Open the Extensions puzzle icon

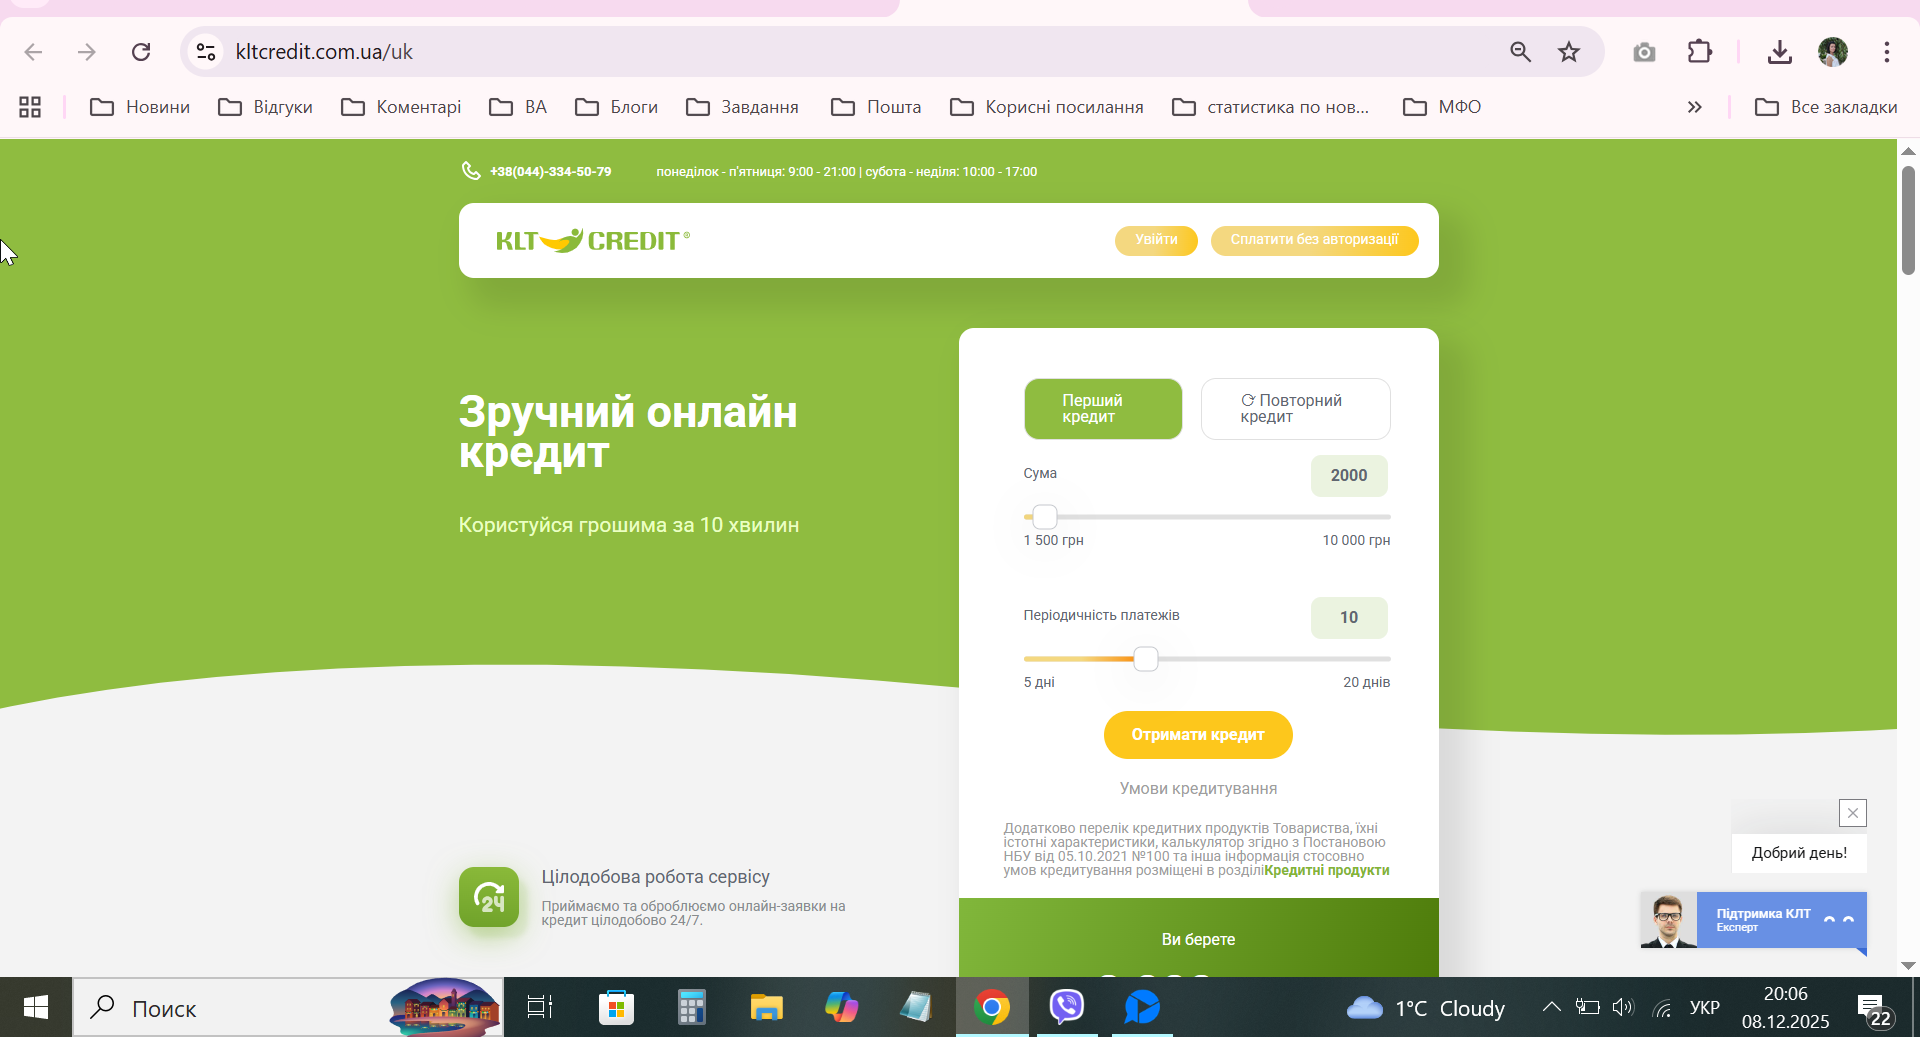click(1700, 52)
